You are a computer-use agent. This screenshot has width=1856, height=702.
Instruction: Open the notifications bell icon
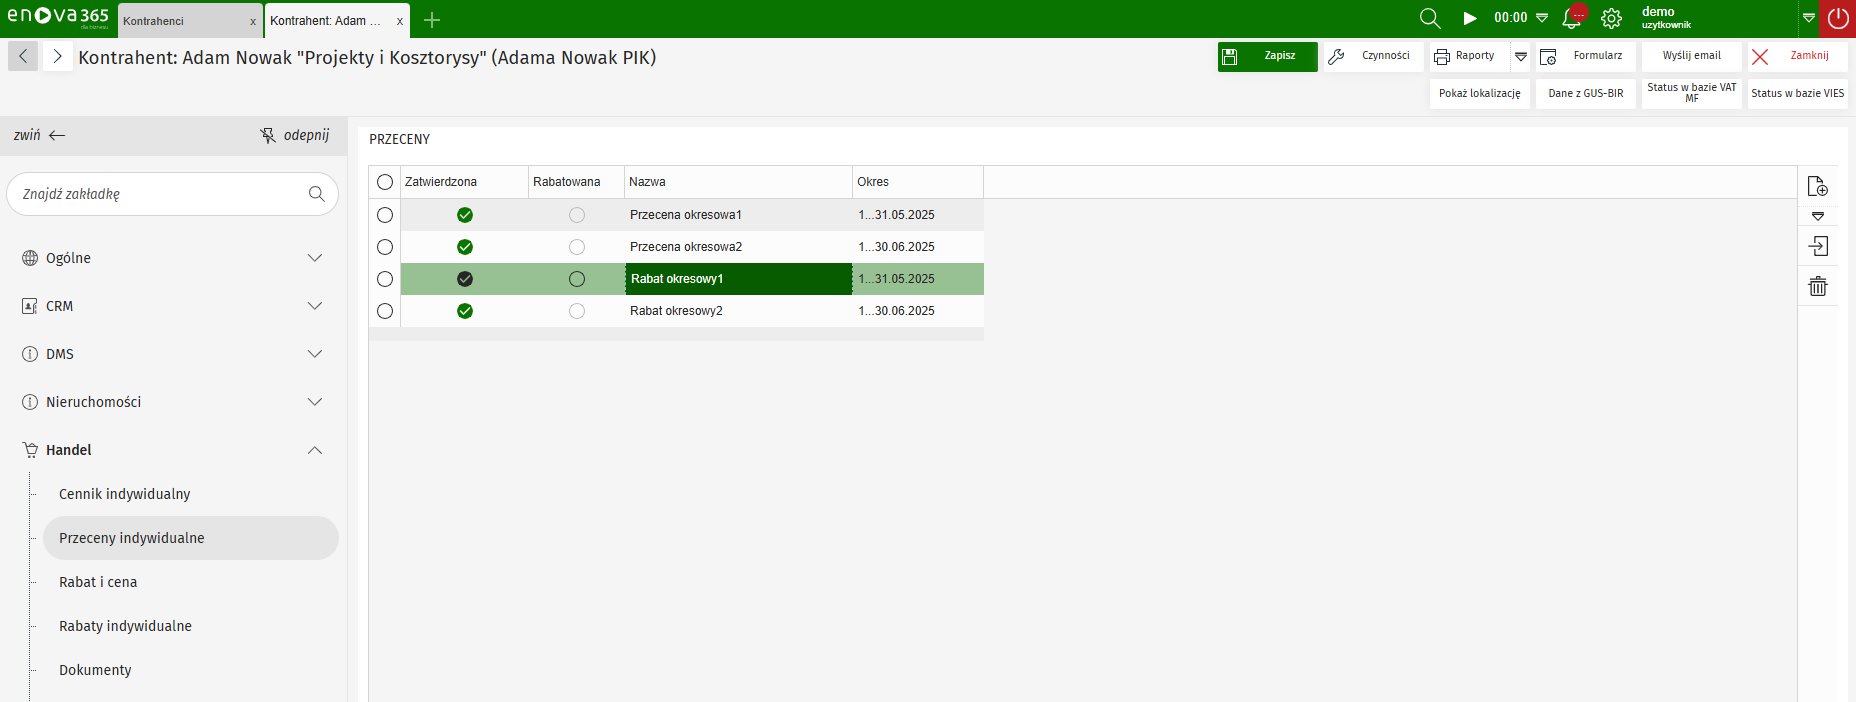(x=1572, y=18)
